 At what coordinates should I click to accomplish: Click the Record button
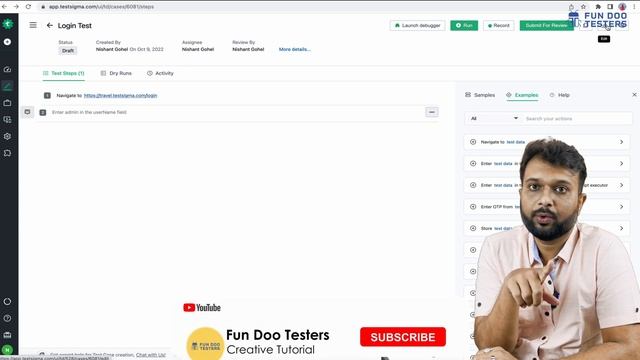click(499, 25)
